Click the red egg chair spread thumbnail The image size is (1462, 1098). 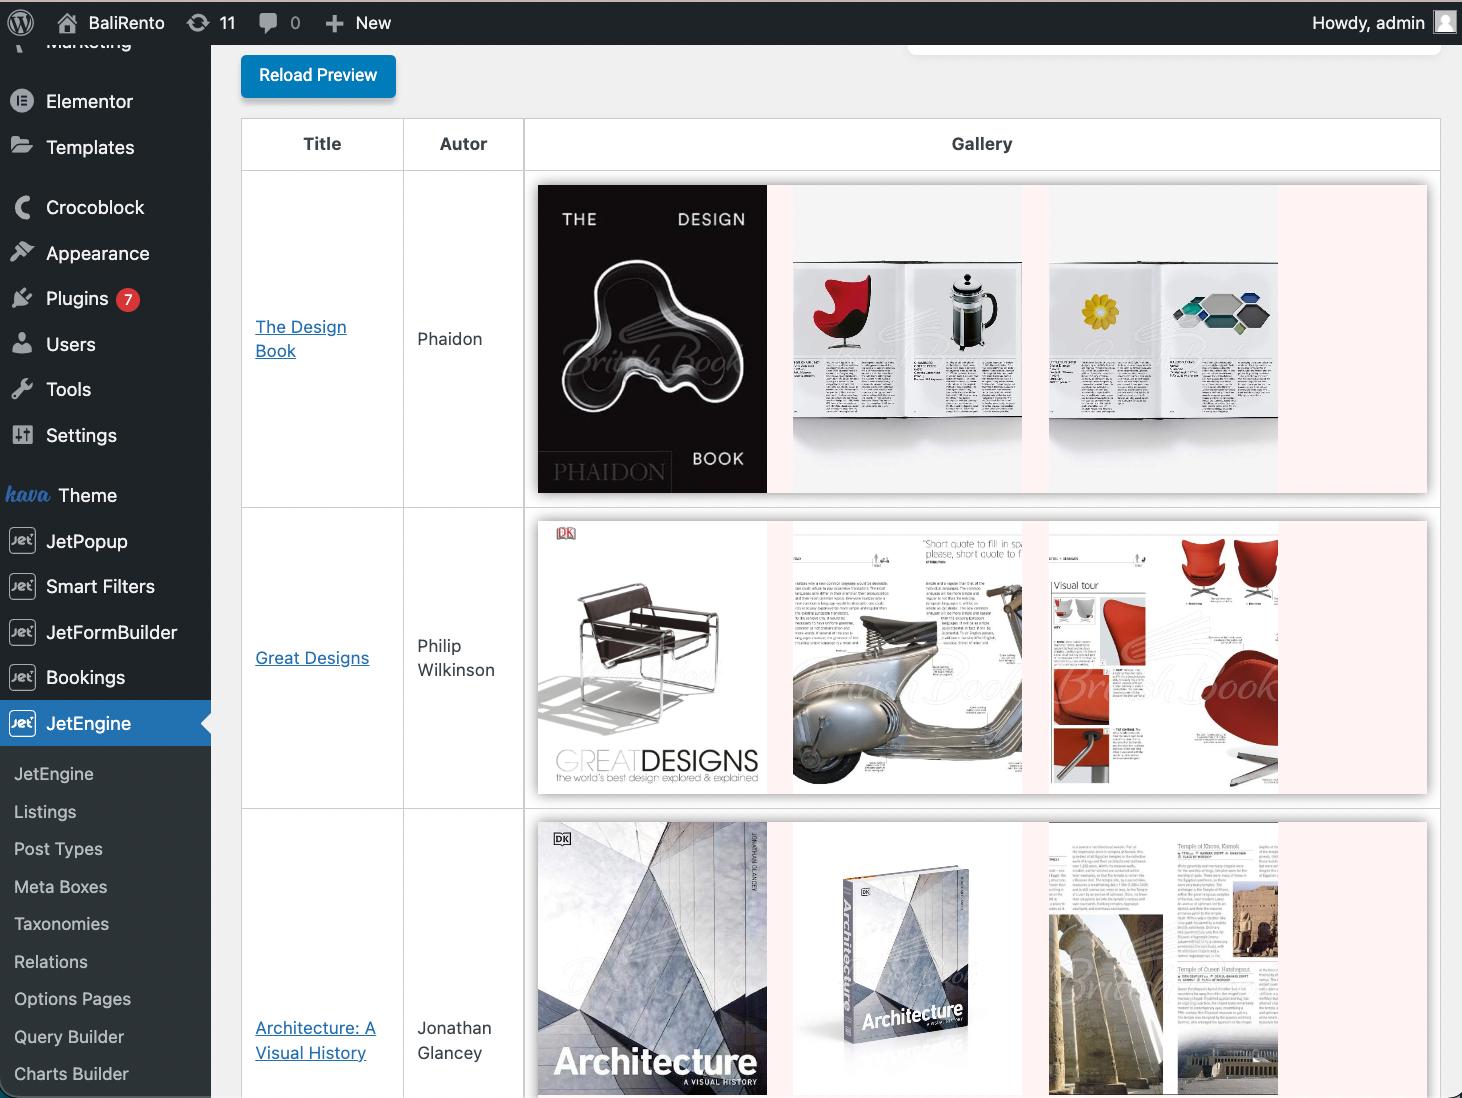907,339
